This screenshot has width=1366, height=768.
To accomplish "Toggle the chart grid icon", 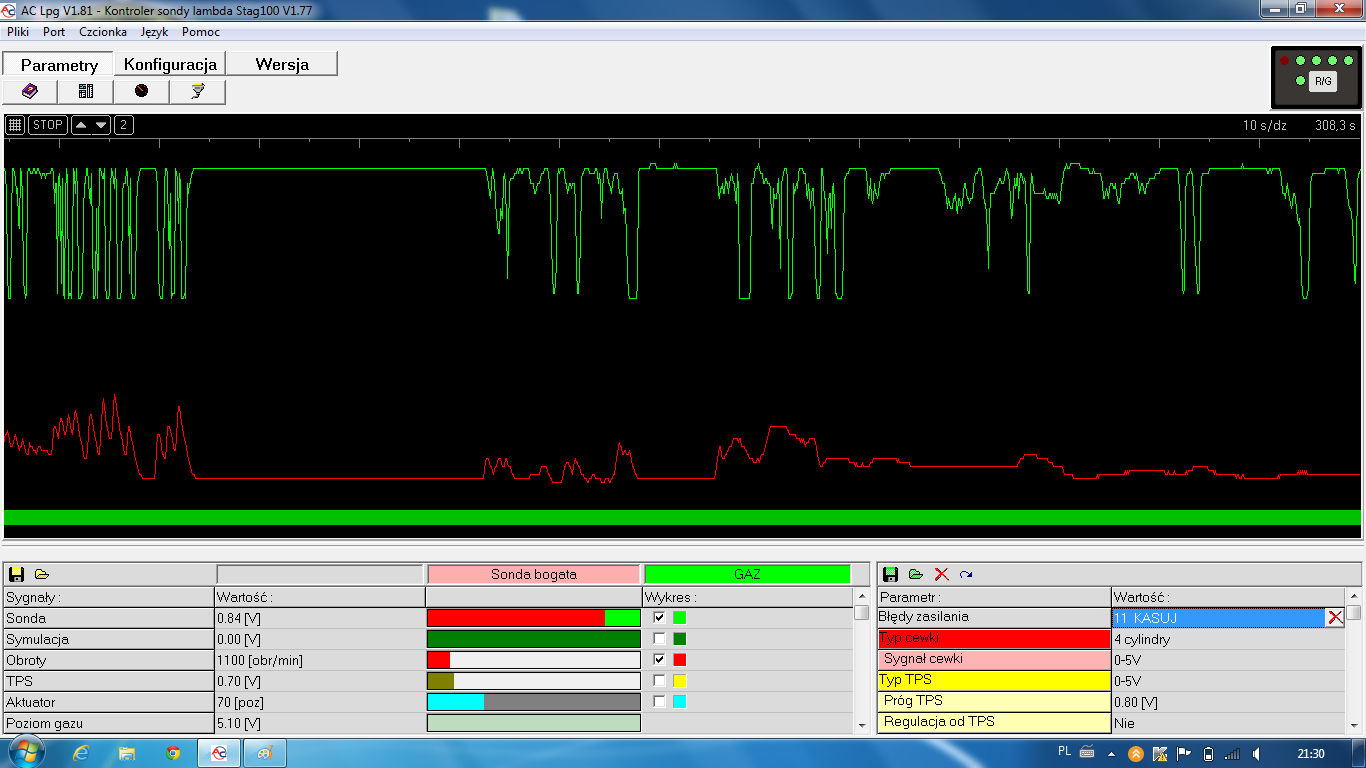I will click(x=15, y=125).
